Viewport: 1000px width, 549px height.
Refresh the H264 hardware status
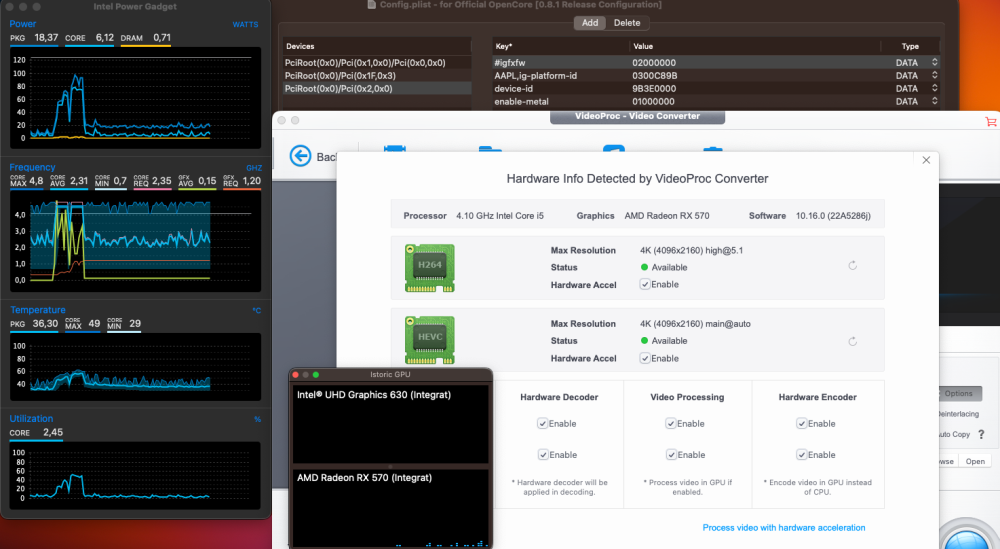click(x=853, y=265)
